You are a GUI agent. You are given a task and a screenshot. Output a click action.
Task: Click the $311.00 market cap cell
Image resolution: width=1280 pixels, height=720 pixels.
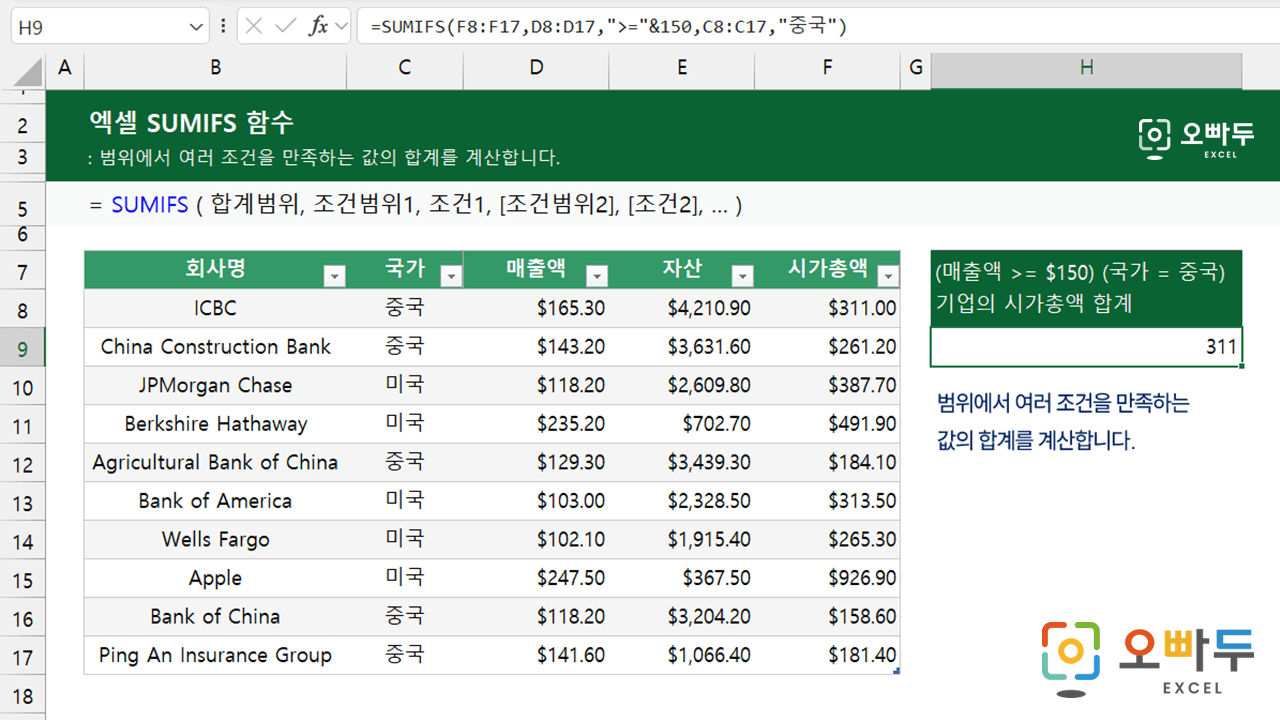(827, 308)
